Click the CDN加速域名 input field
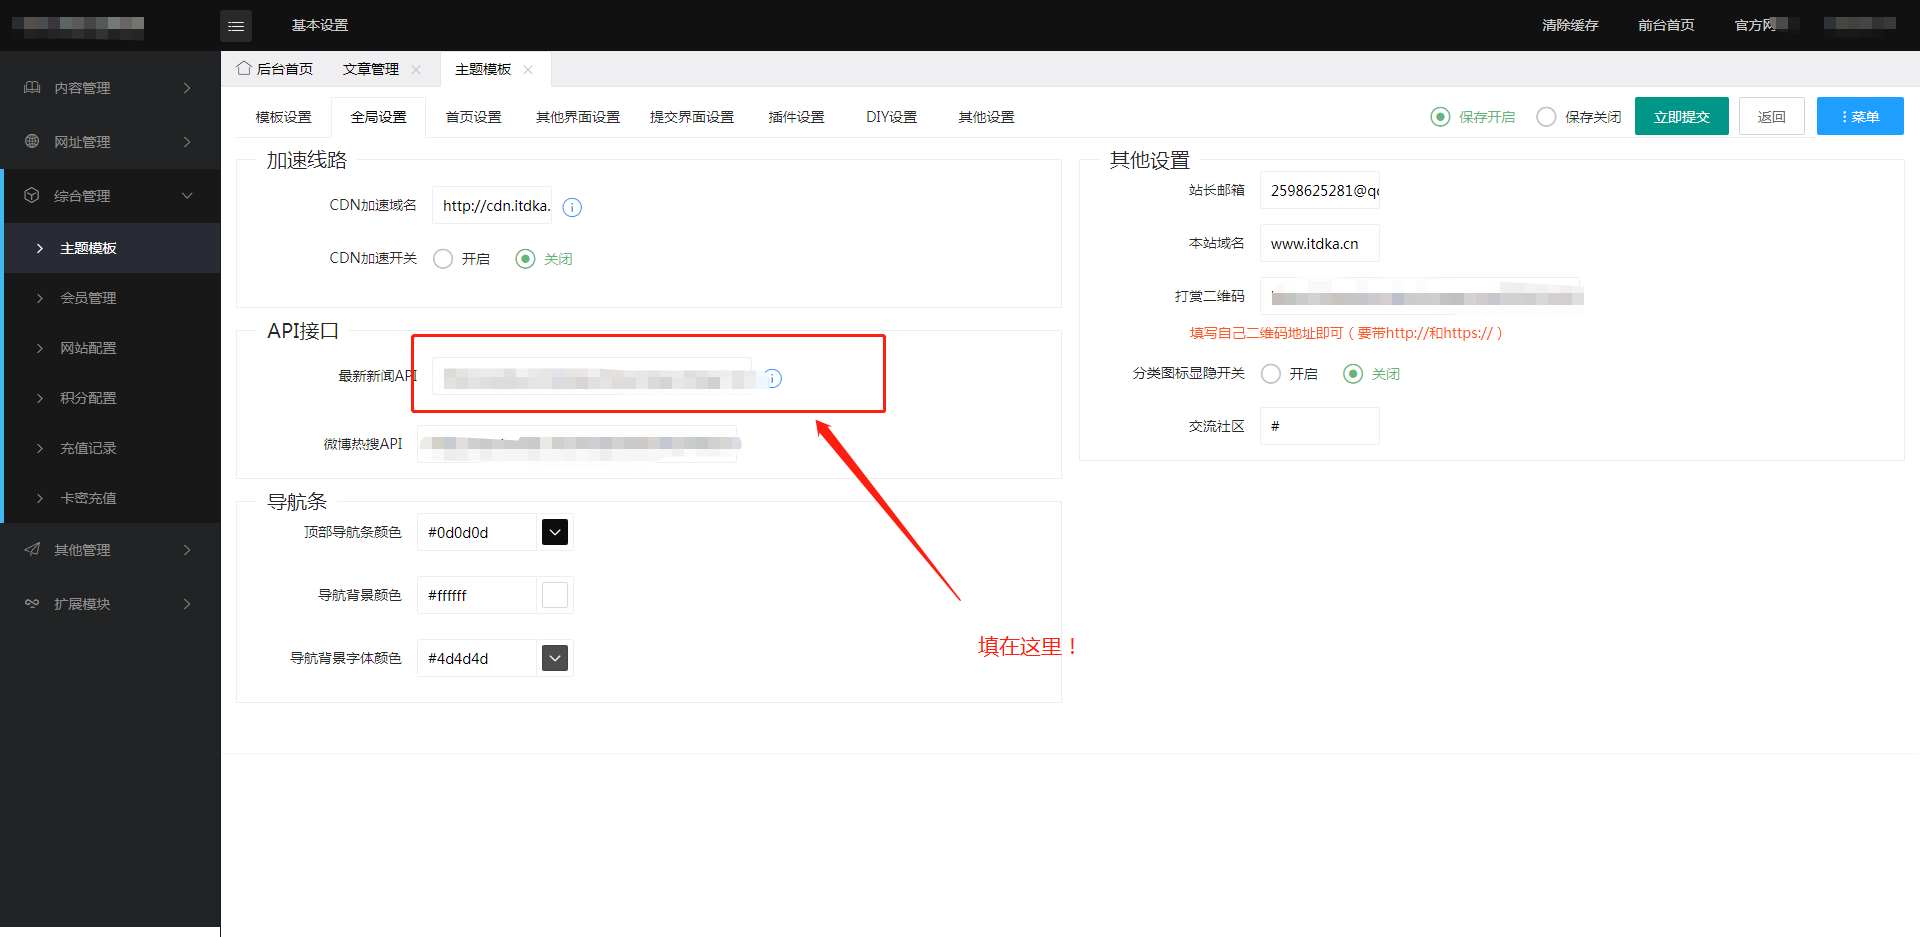 tap(492, 205)
